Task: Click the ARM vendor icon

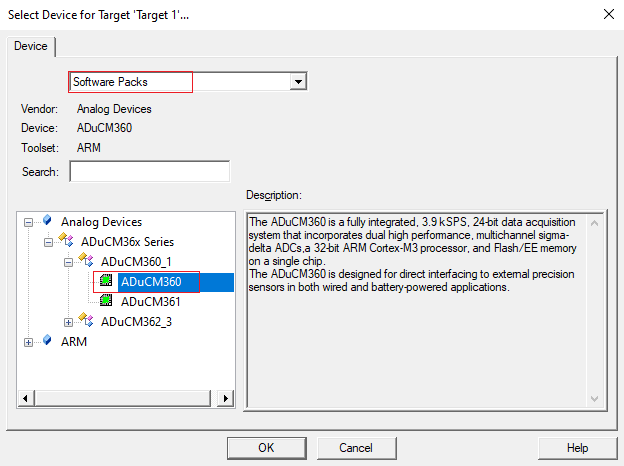Action: (47, 340)
